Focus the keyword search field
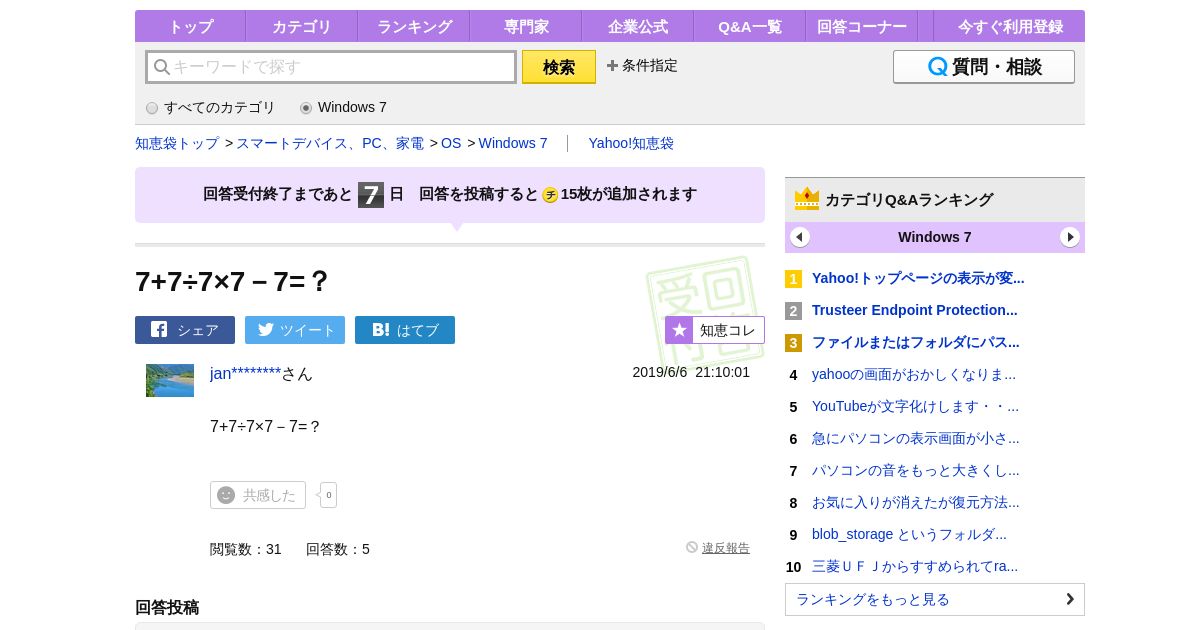The height and width of the screenshot is (630, 1200). pos(331,67)
